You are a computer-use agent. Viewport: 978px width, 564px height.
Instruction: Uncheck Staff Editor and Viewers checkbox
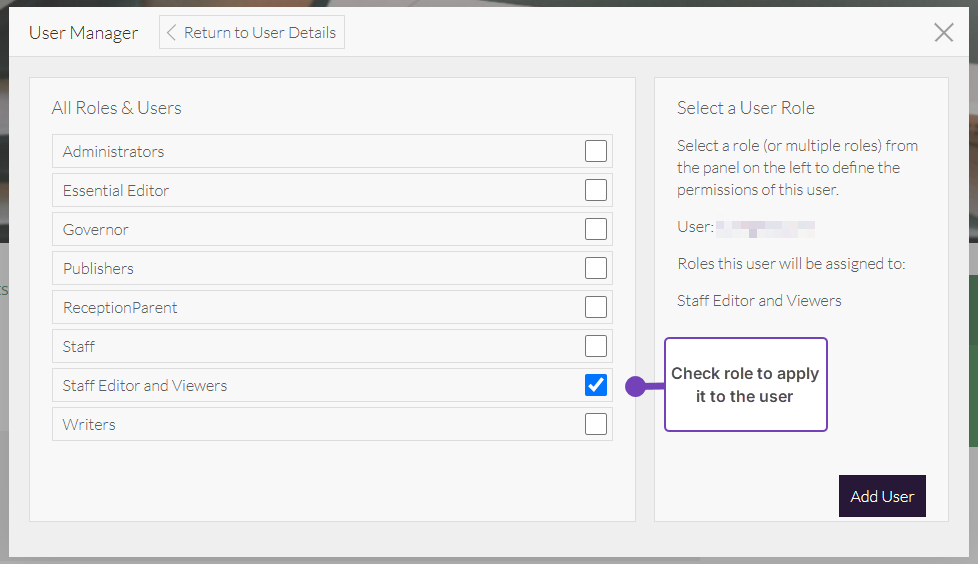[x=596, y=385]
